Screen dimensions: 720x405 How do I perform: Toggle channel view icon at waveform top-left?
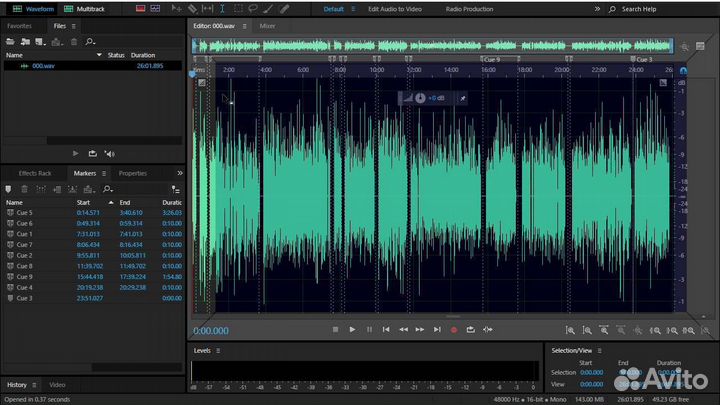[202, 83]
